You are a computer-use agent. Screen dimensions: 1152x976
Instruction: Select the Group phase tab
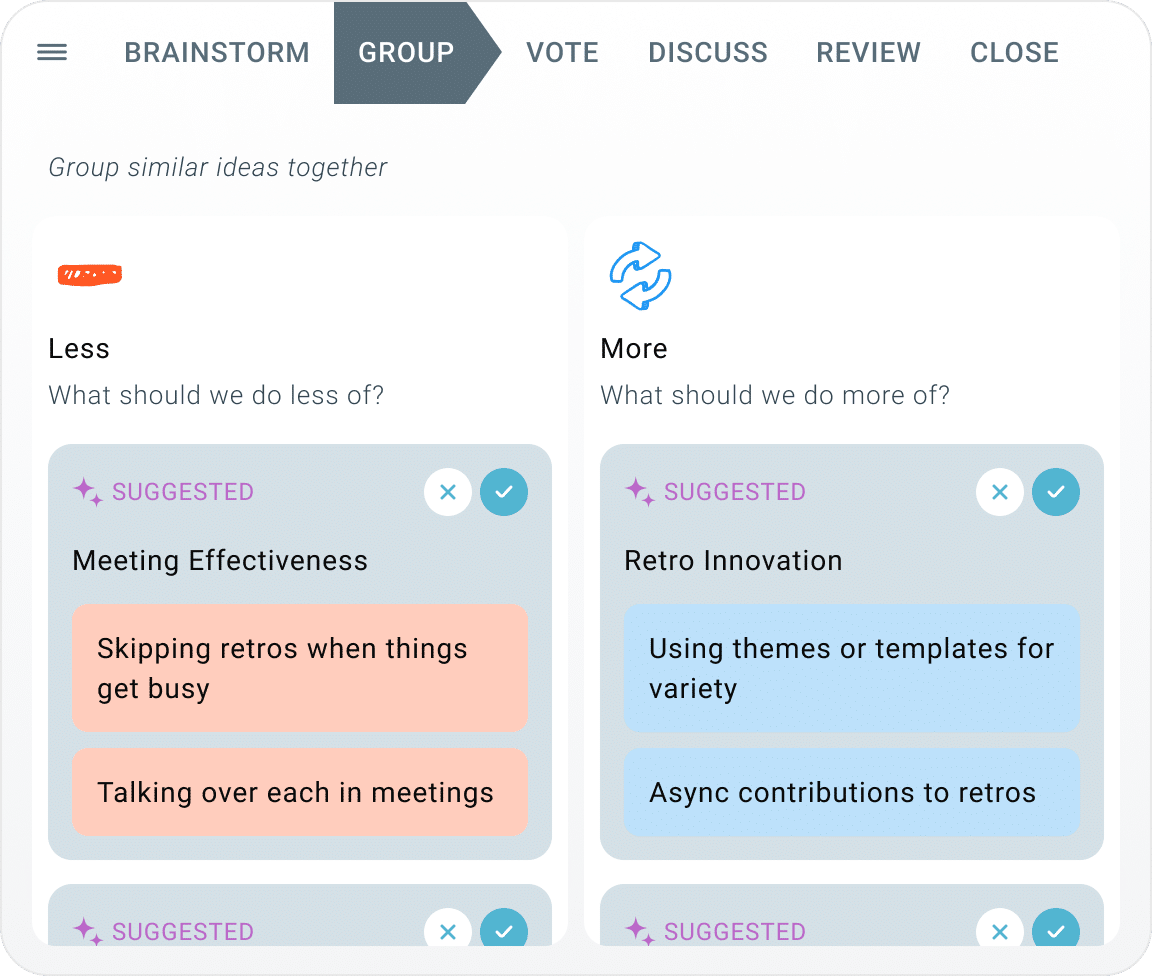coord(406,53)
